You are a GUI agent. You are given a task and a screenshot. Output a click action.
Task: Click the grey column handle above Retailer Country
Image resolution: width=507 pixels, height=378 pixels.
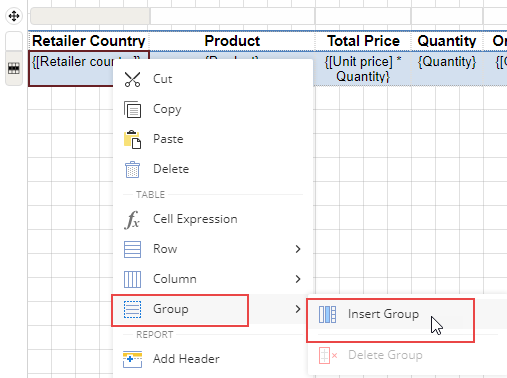tap(90, 16)
